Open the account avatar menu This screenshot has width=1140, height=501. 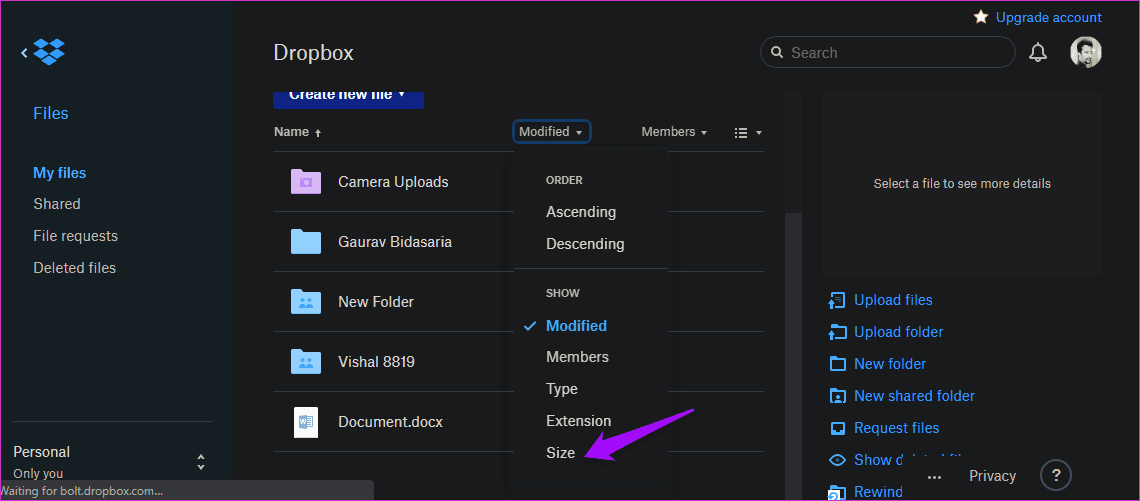[x=1085, y=52]
